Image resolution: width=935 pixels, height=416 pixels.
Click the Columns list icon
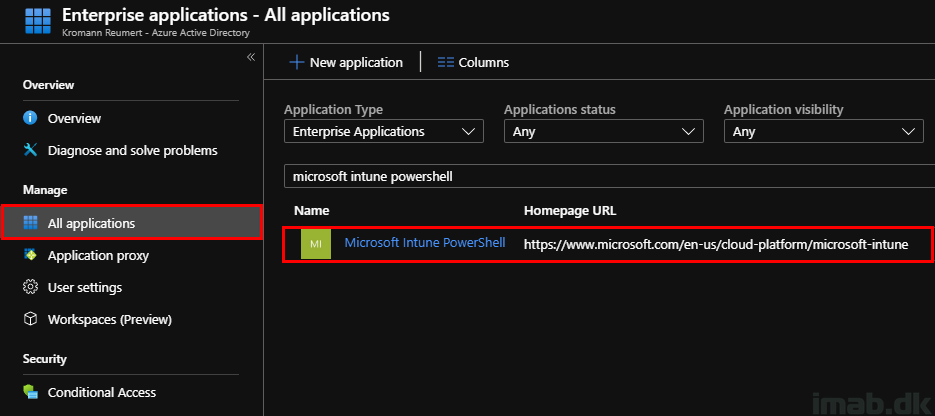(445, 62)
